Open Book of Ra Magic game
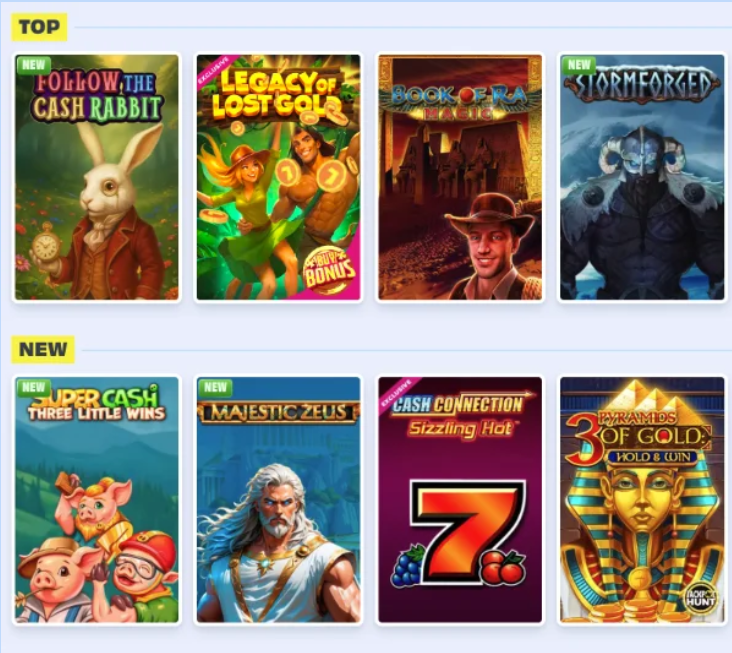732x653 pixels. click(460, 177)
